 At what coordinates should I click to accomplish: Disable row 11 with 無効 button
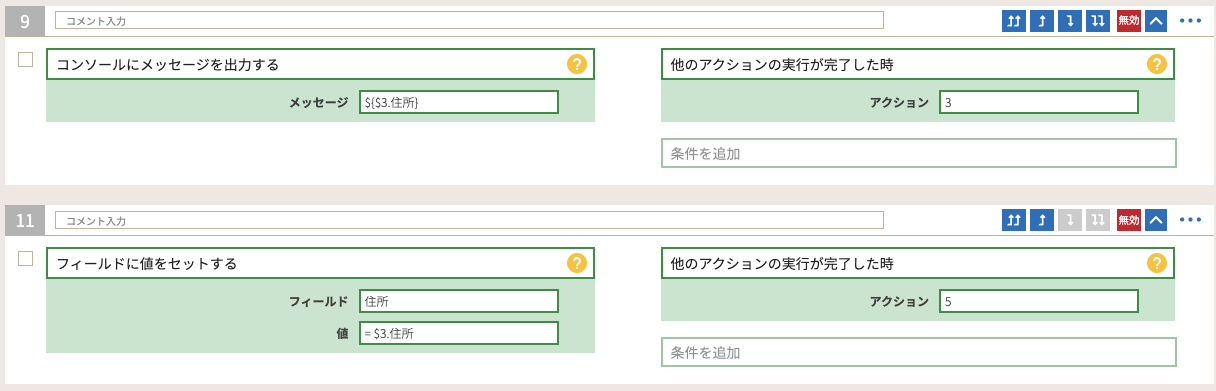pos(1129,220)
